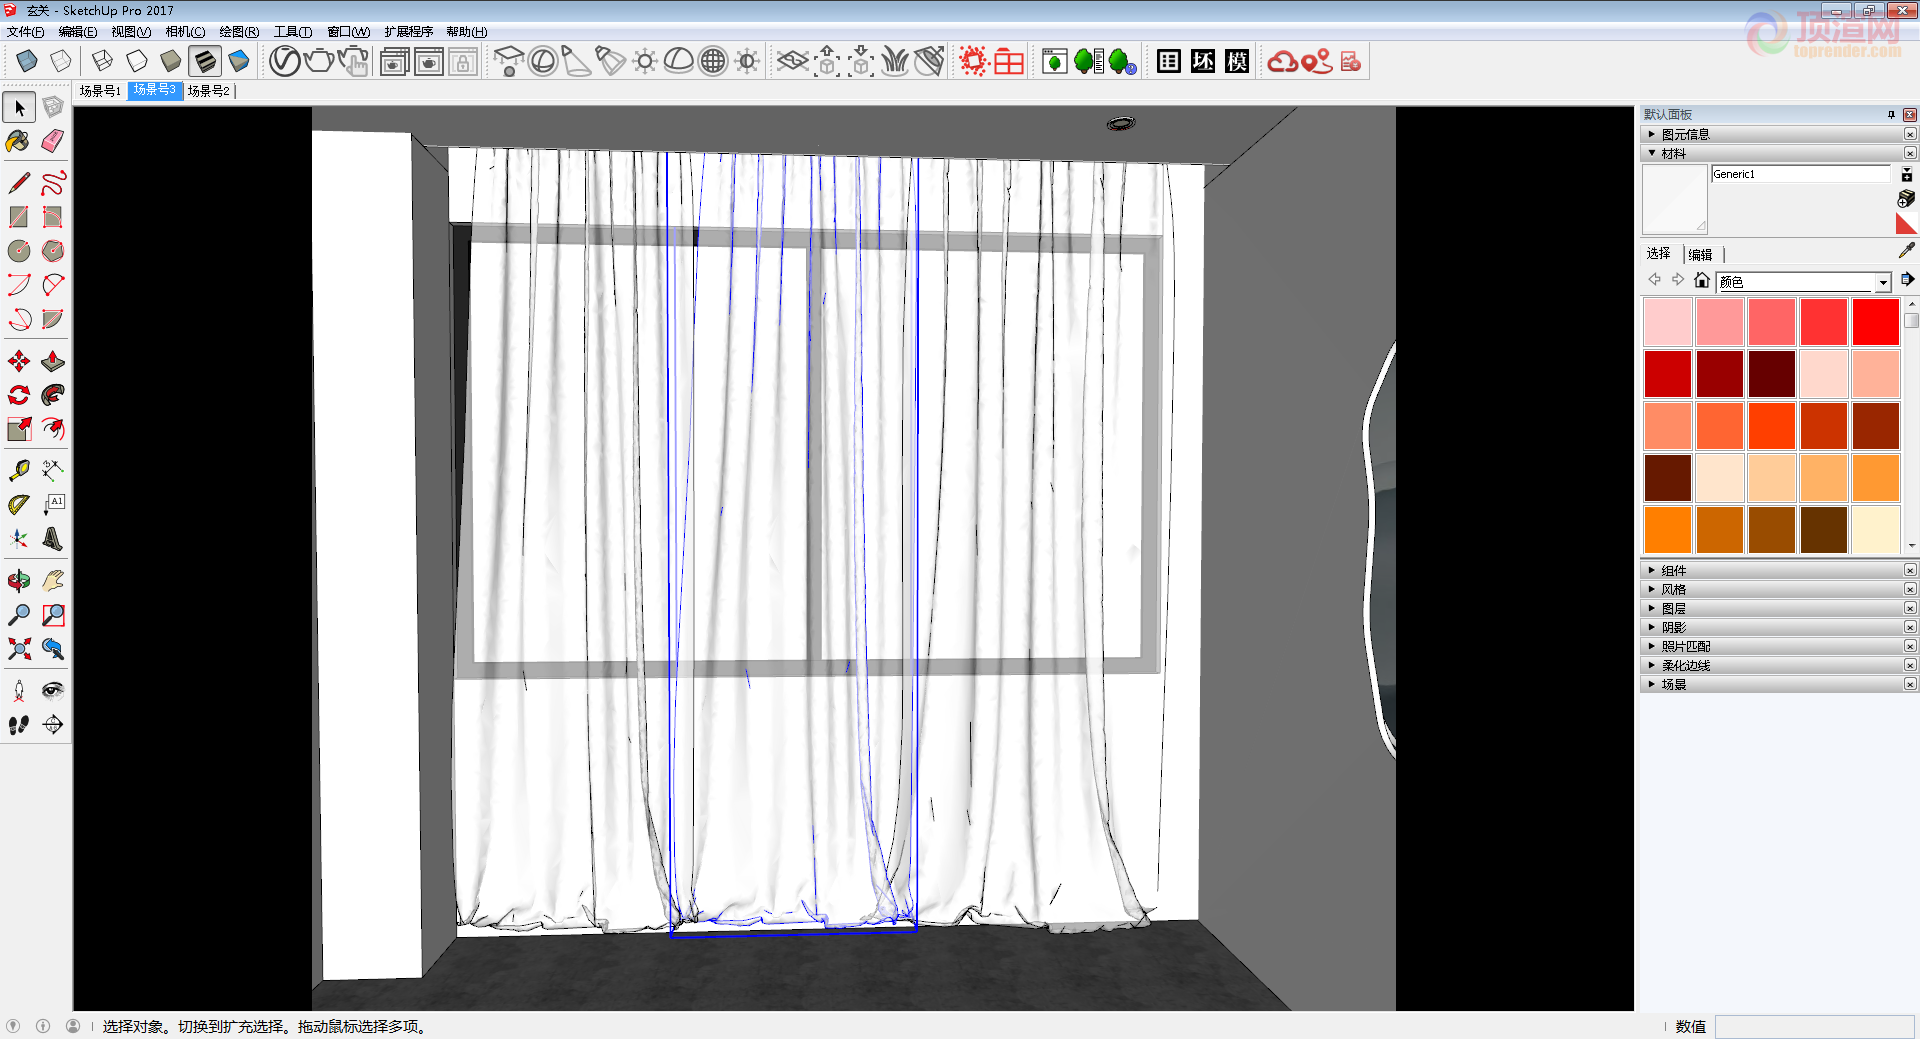Toggle monochrome face style
This screenshot has height=1039, width=1920.
pos(239,61)
